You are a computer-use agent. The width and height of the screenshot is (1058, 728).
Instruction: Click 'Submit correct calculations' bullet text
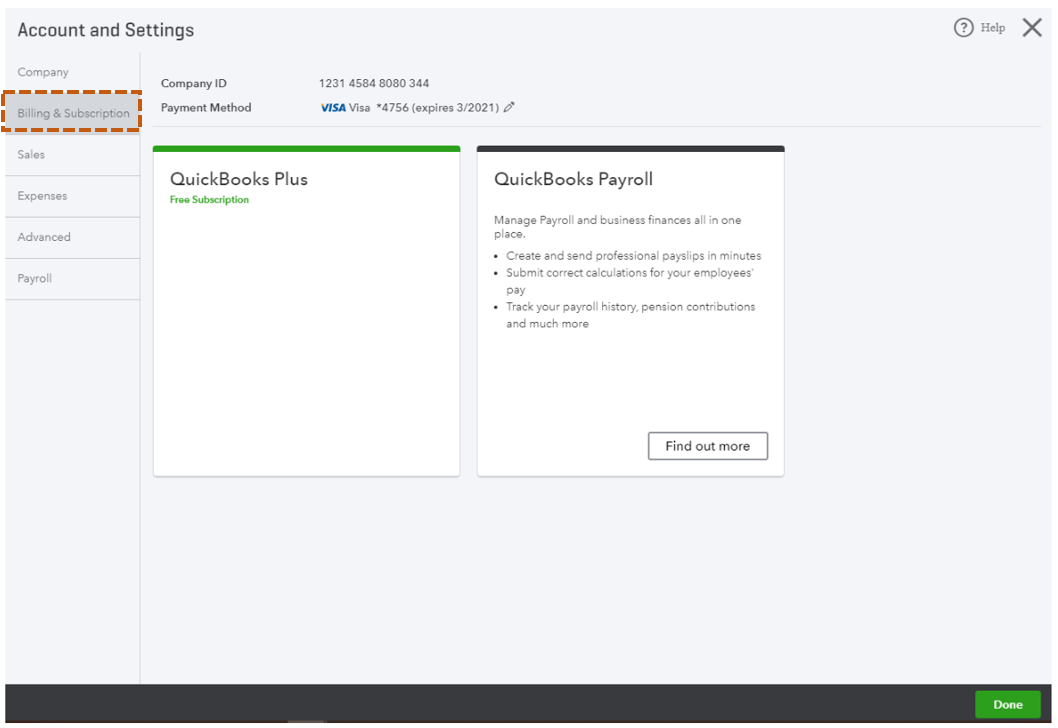coord(630,281)
